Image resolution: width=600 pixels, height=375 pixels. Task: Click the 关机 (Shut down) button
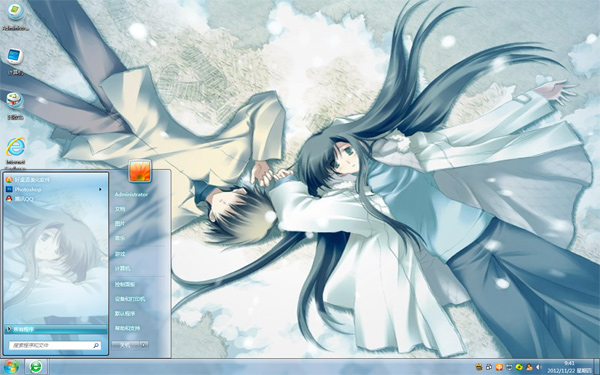pos(125,345)
